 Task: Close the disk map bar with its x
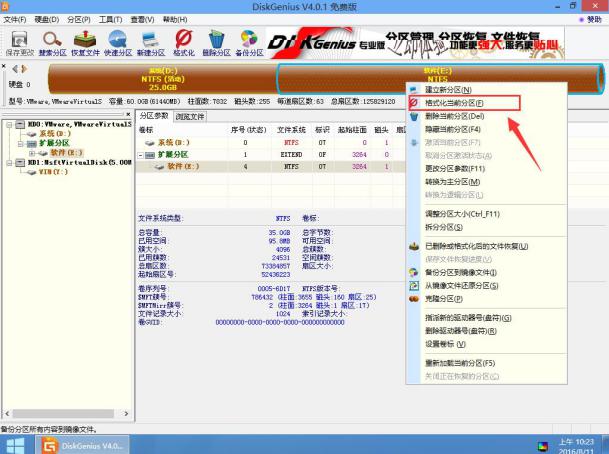pyautogui.click(x=3, y=66)
